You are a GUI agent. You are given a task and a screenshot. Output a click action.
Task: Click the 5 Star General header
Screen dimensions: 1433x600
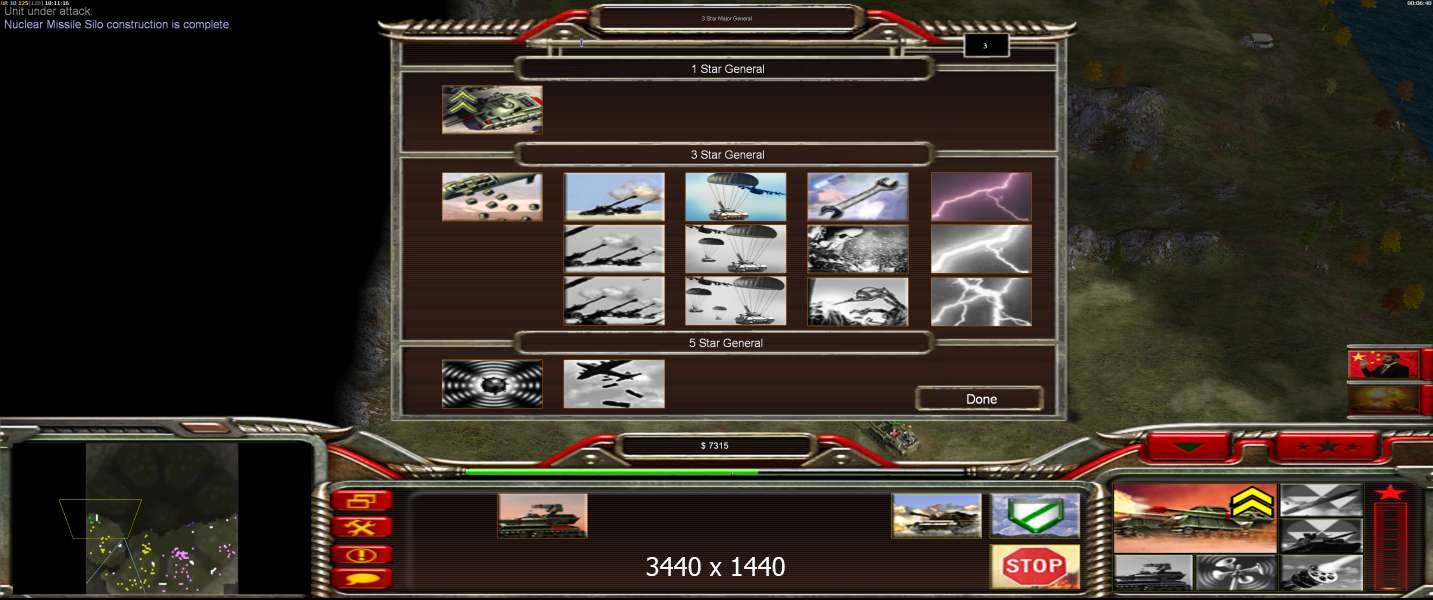pos(727,343)
